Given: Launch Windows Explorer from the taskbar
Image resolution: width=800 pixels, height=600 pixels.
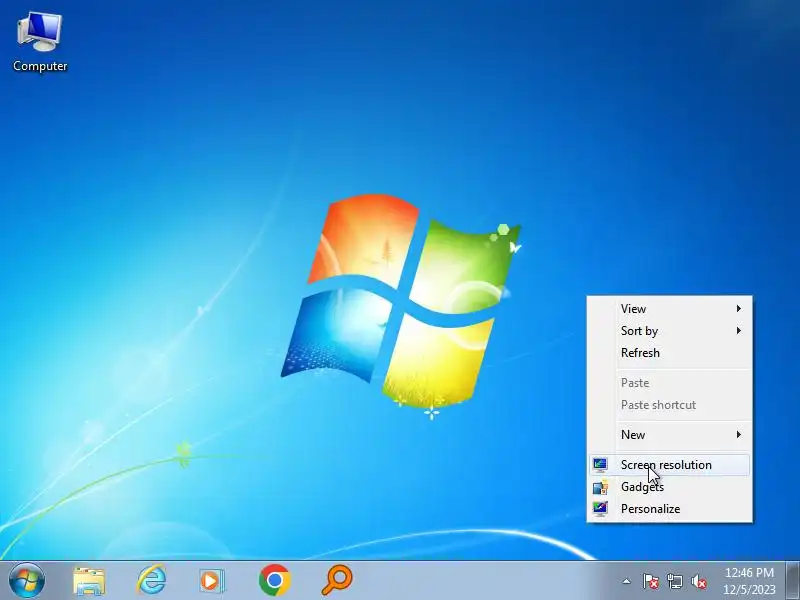Looking at the screenshot, I should point(89,581).
